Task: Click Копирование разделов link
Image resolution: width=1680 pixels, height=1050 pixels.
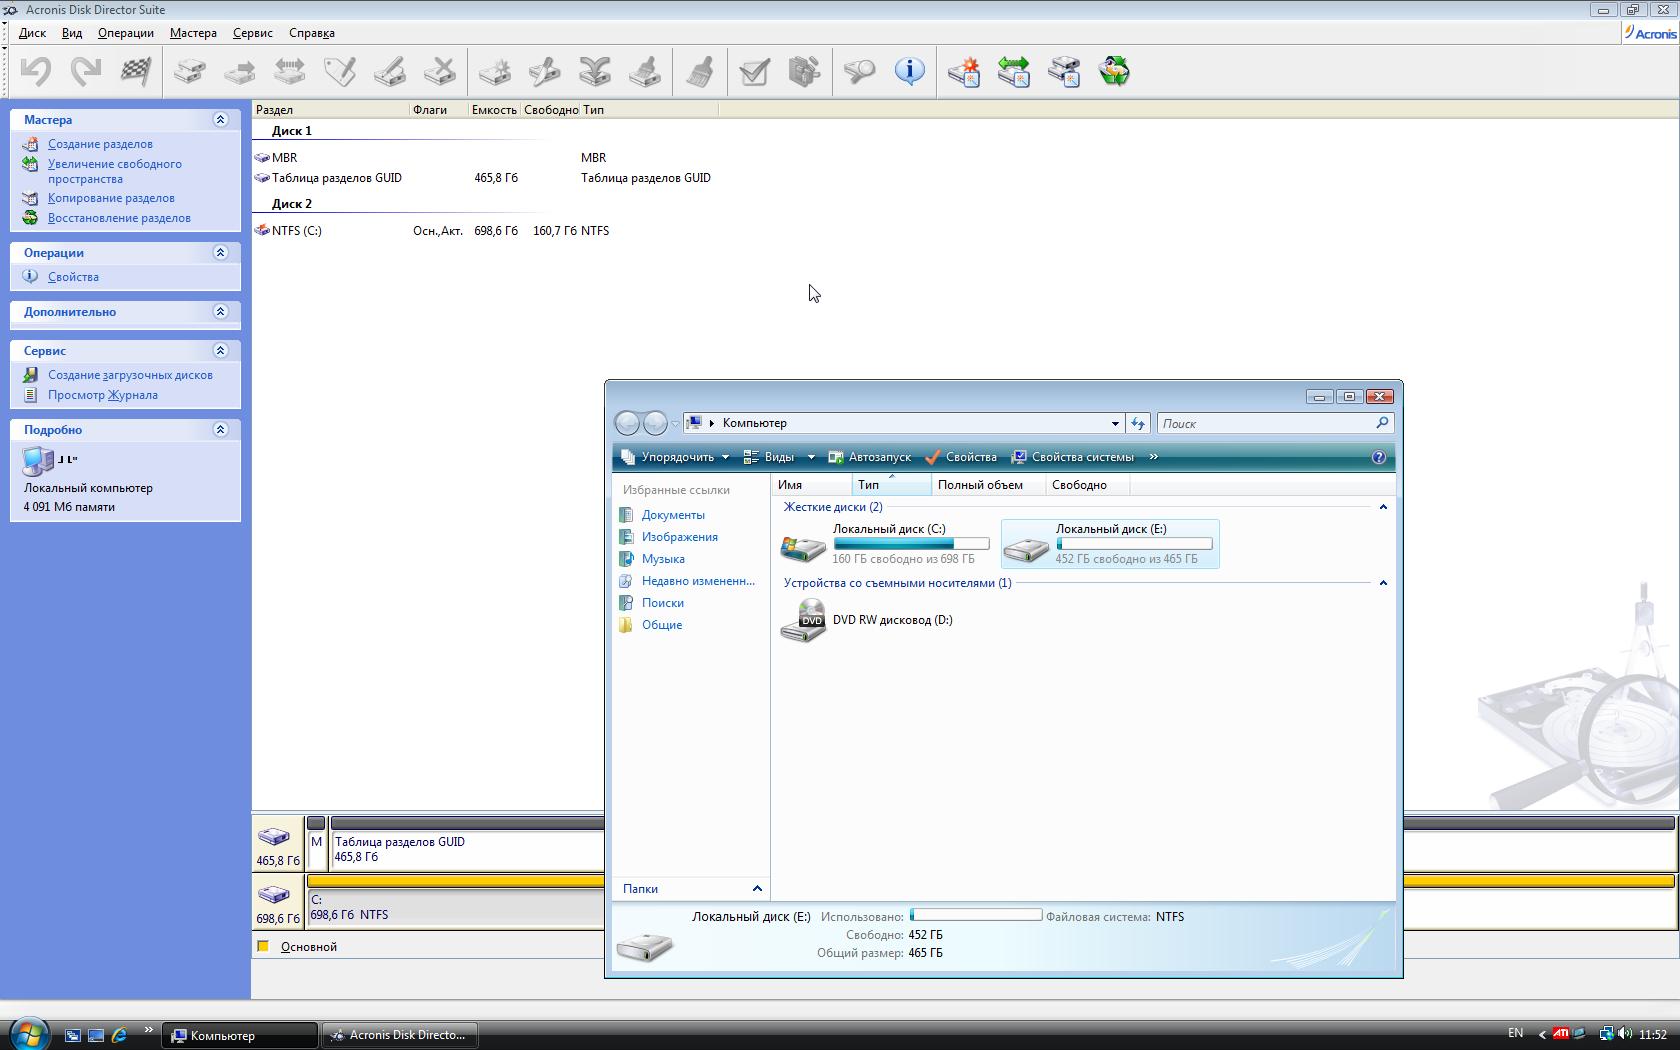Action: [x=111, y=198]
